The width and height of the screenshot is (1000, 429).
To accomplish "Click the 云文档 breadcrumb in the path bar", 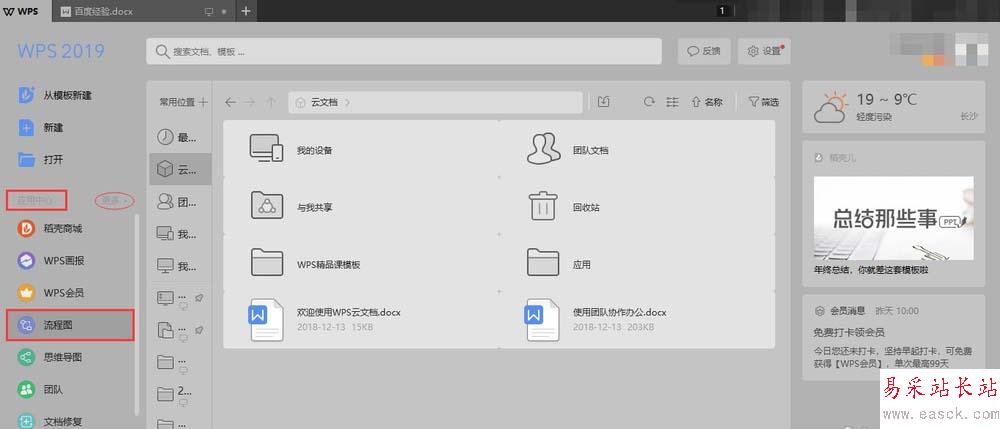I will pyautogui.click(x=324, y=102).
